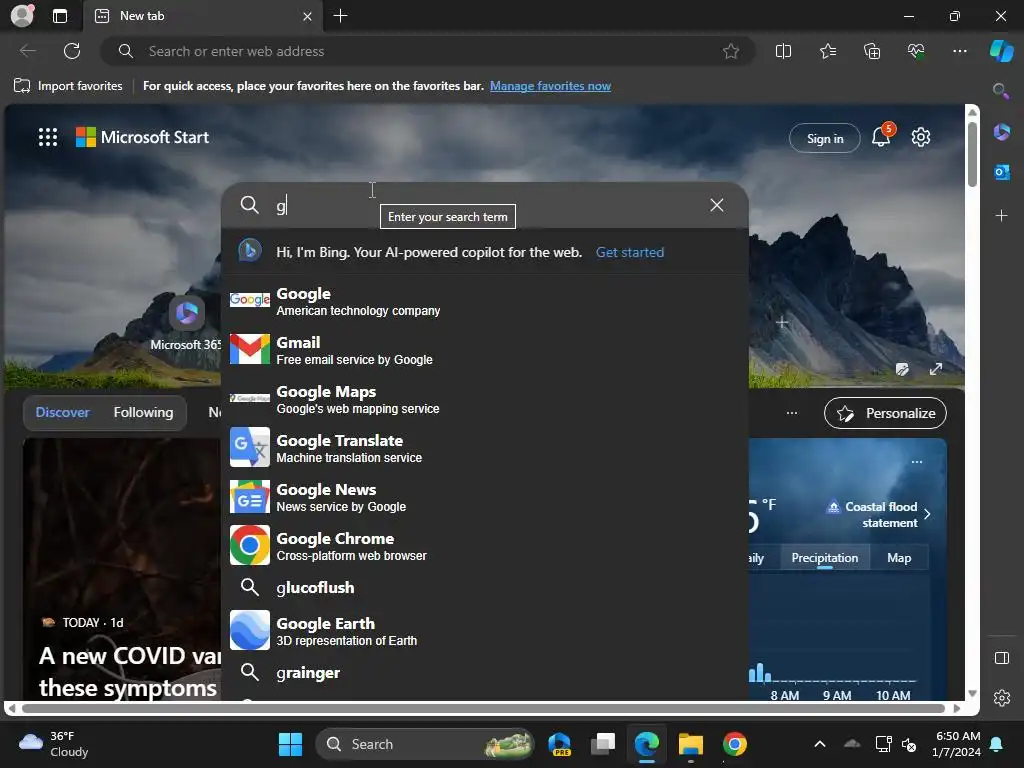
Task: Click the Personalize button
Action: [885, 413]
